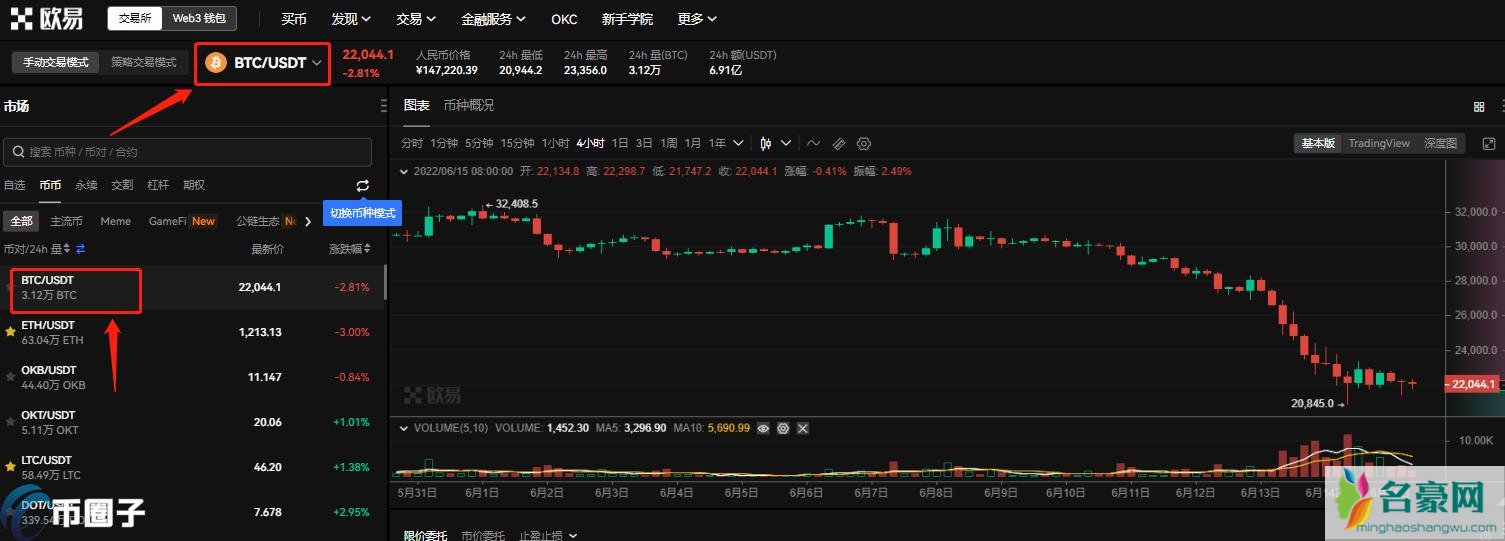
Task: Select the 交易所 exchange toggle
Action: tap(135, 18)
